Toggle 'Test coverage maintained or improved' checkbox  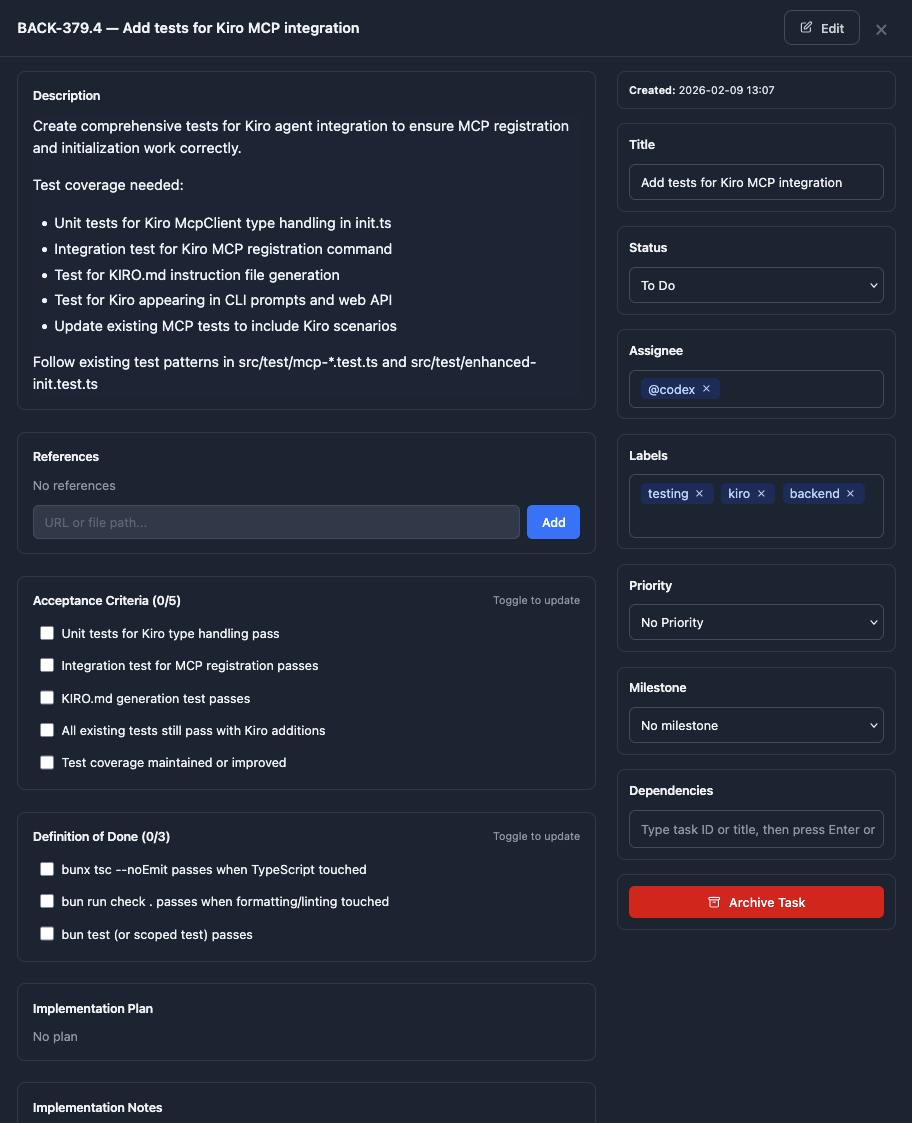pos(47,762)
